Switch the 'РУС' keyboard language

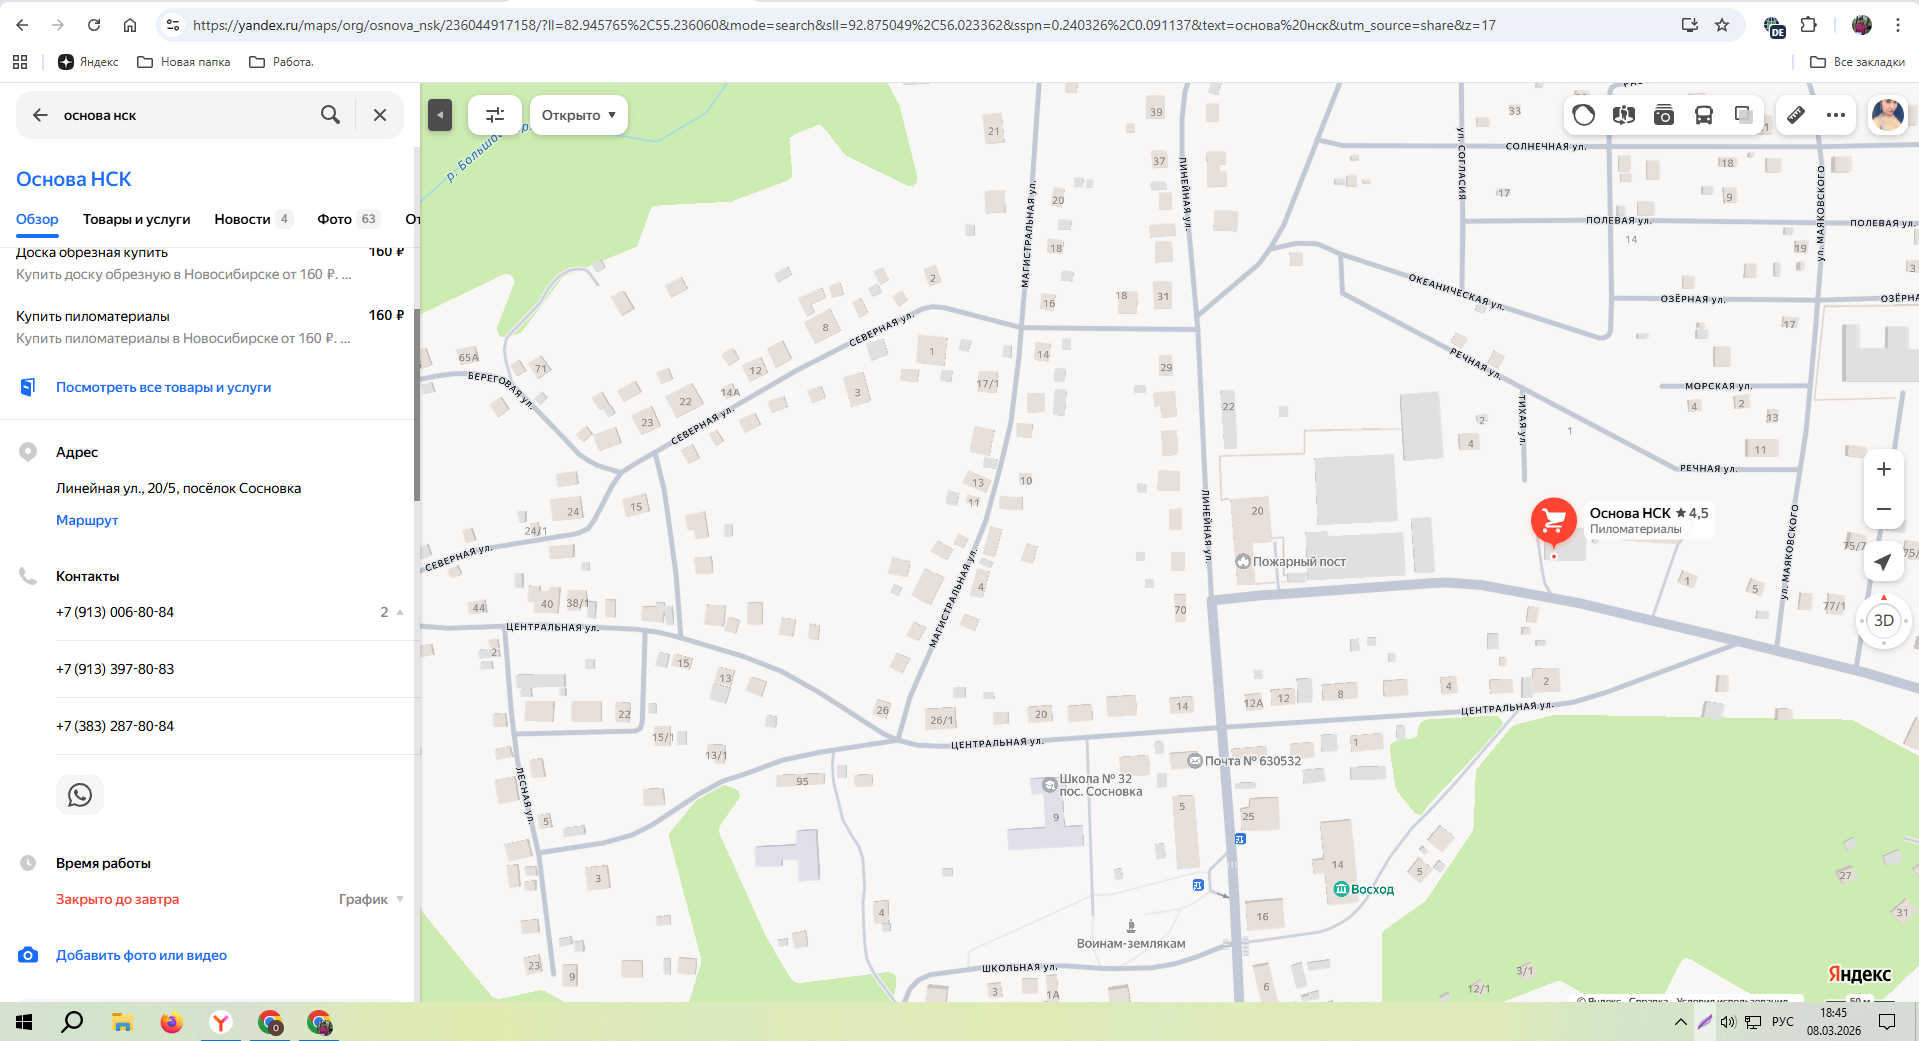(1783, 1022)
